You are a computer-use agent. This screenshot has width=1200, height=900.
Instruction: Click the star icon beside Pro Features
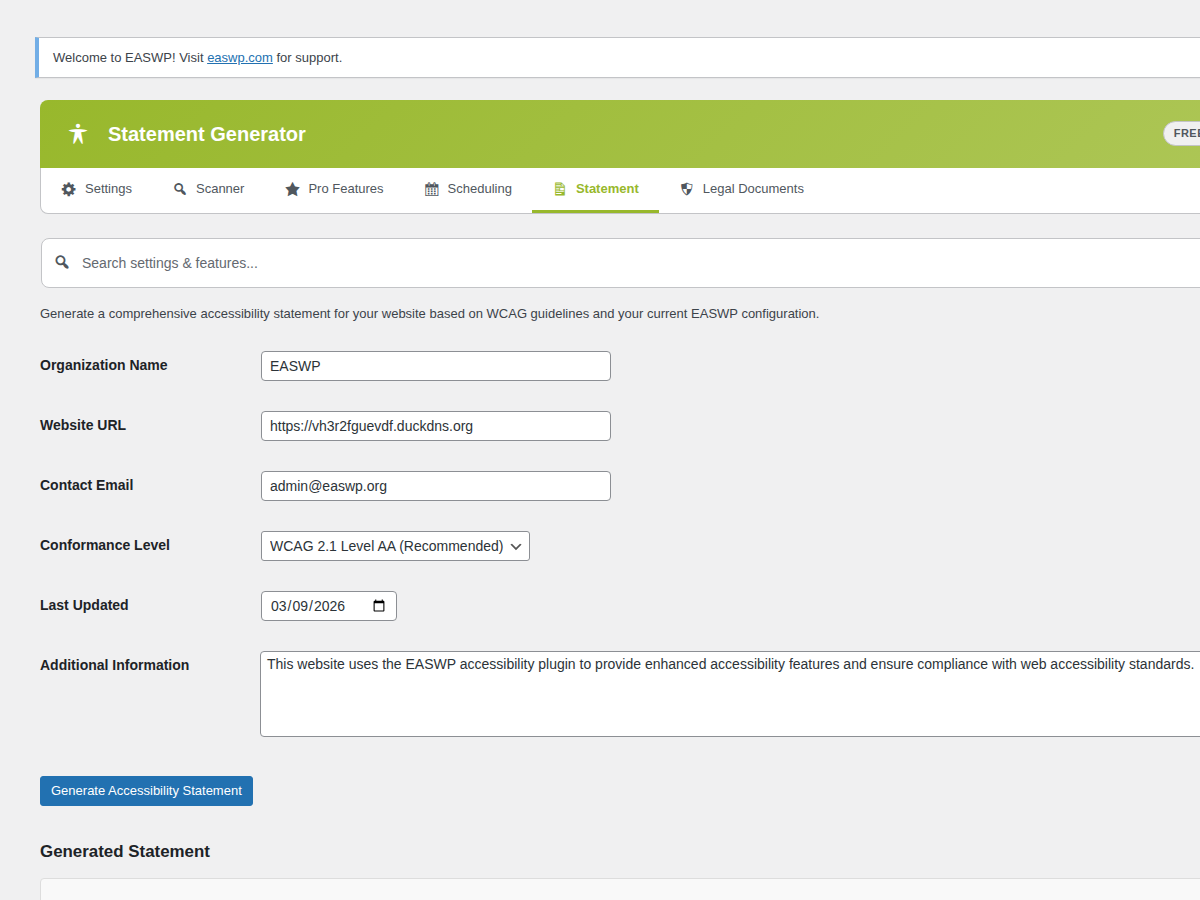[x=292, y=189]
